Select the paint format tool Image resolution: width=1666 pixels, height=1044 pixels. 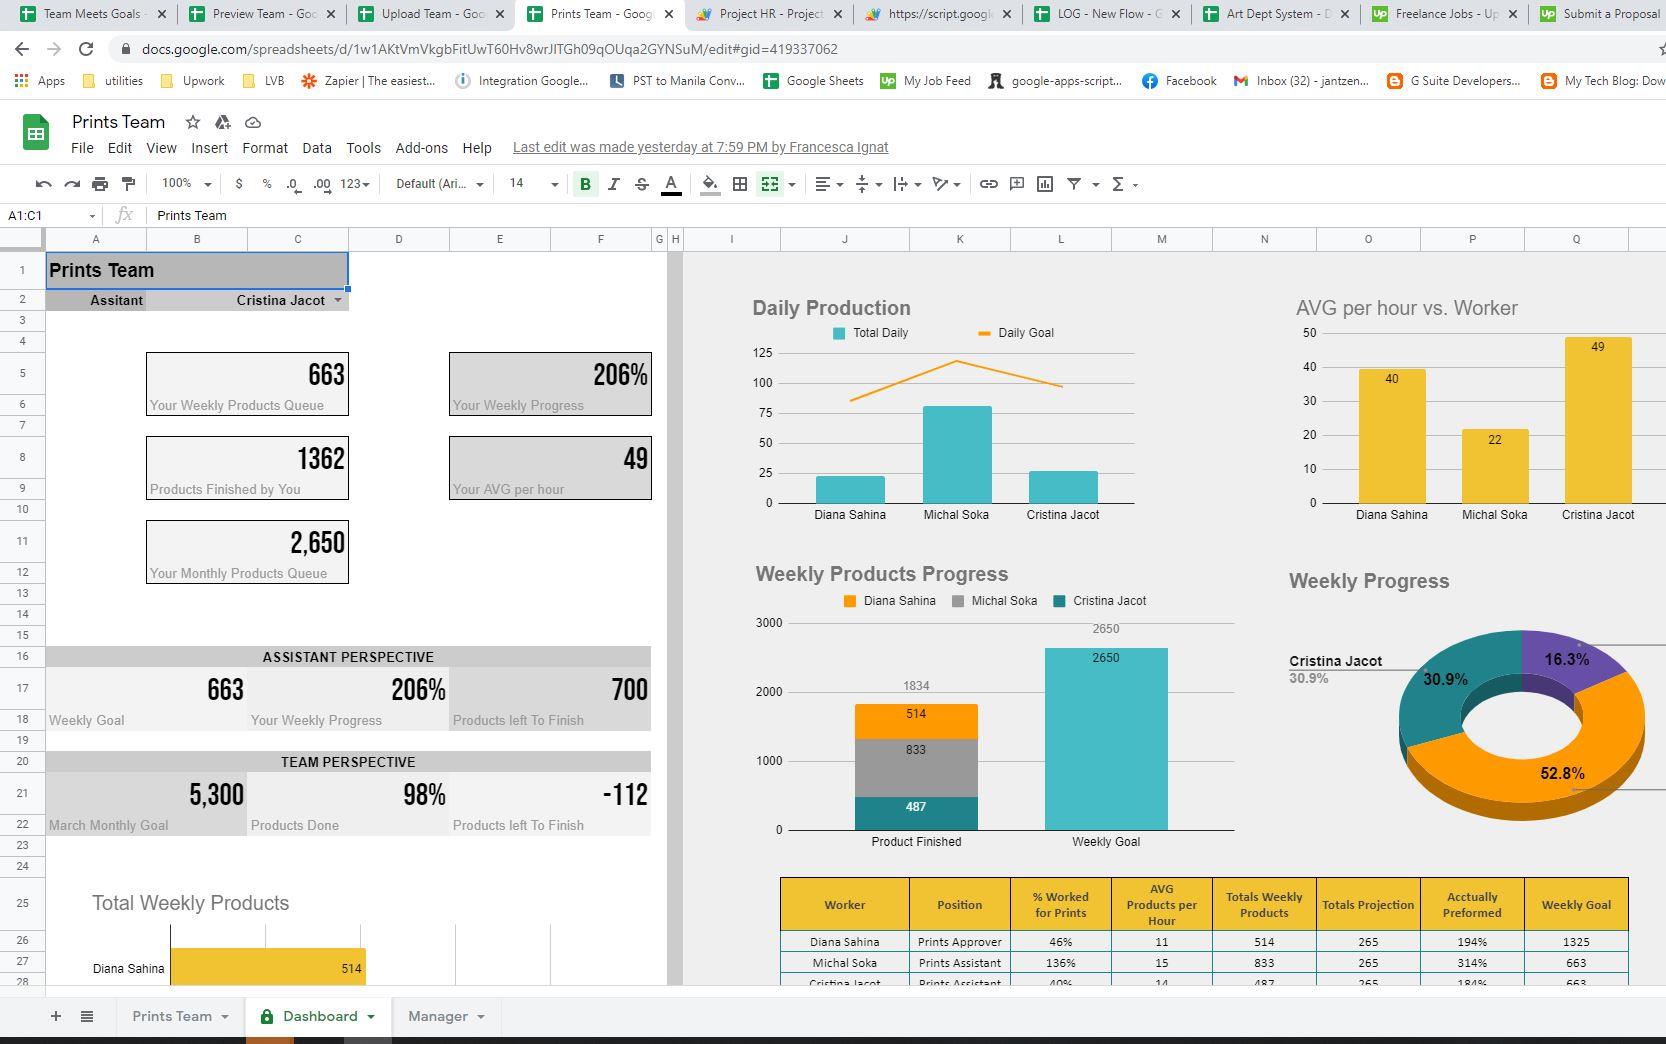[x=128, y=184]
